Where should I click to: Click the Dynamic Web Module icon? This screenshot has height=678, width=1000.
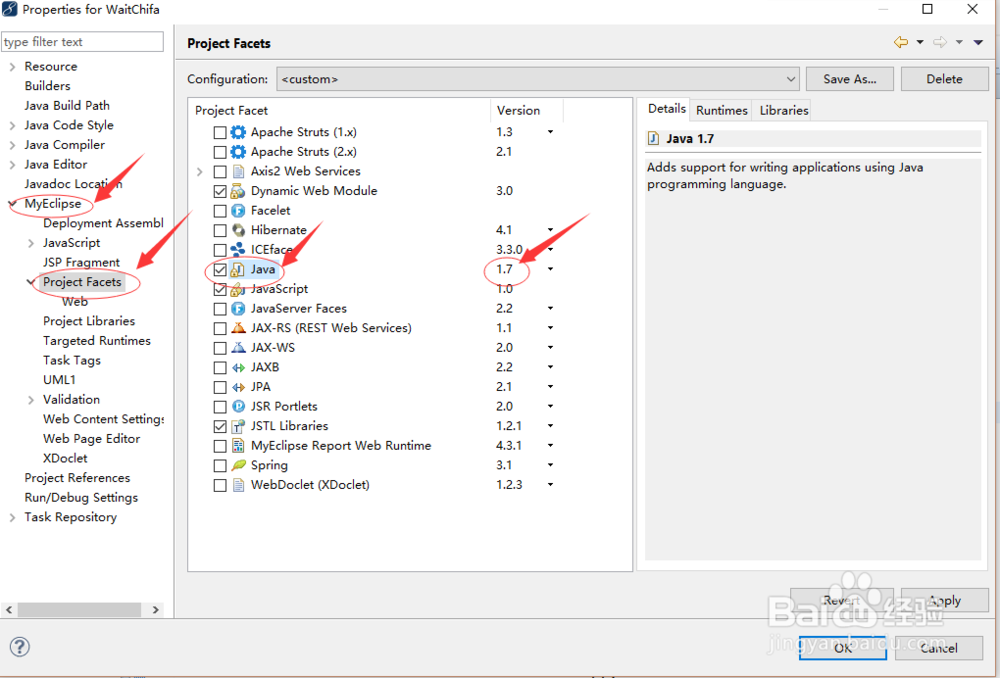click(x=238, y=191)
